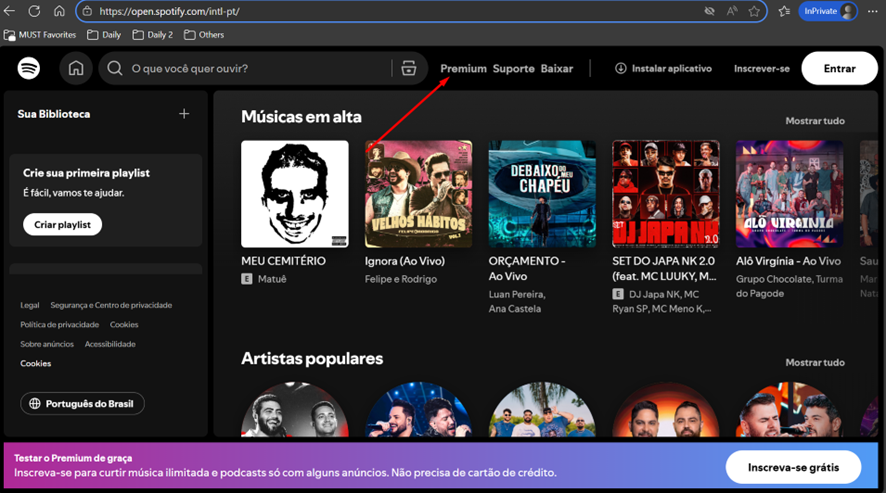Click Inscrever-se link
This screenshot has width=886, height=493.
tap(762, 68)
